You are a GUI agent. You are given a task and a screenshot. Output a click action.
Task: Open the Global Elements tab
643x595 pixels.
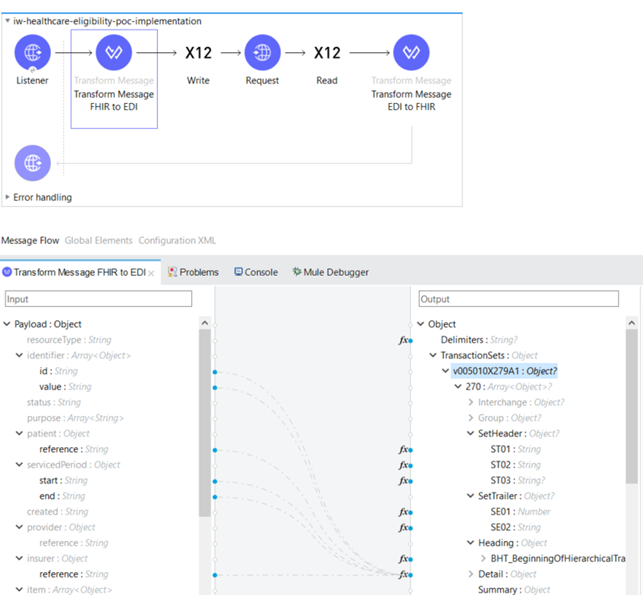coord(98,240)
